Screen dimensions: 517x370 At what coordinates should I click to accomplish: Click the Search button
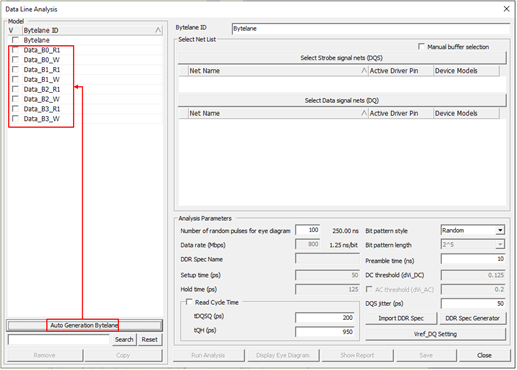[124, 339]
